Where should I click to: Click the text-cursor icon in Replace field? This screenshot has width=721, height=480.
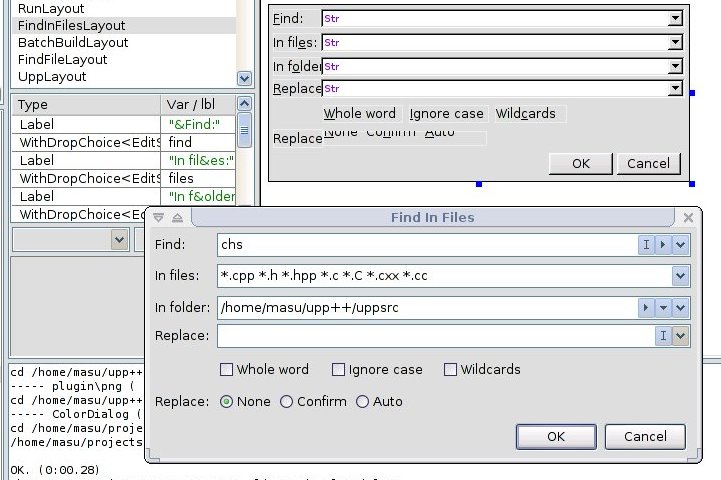point(663,337)
